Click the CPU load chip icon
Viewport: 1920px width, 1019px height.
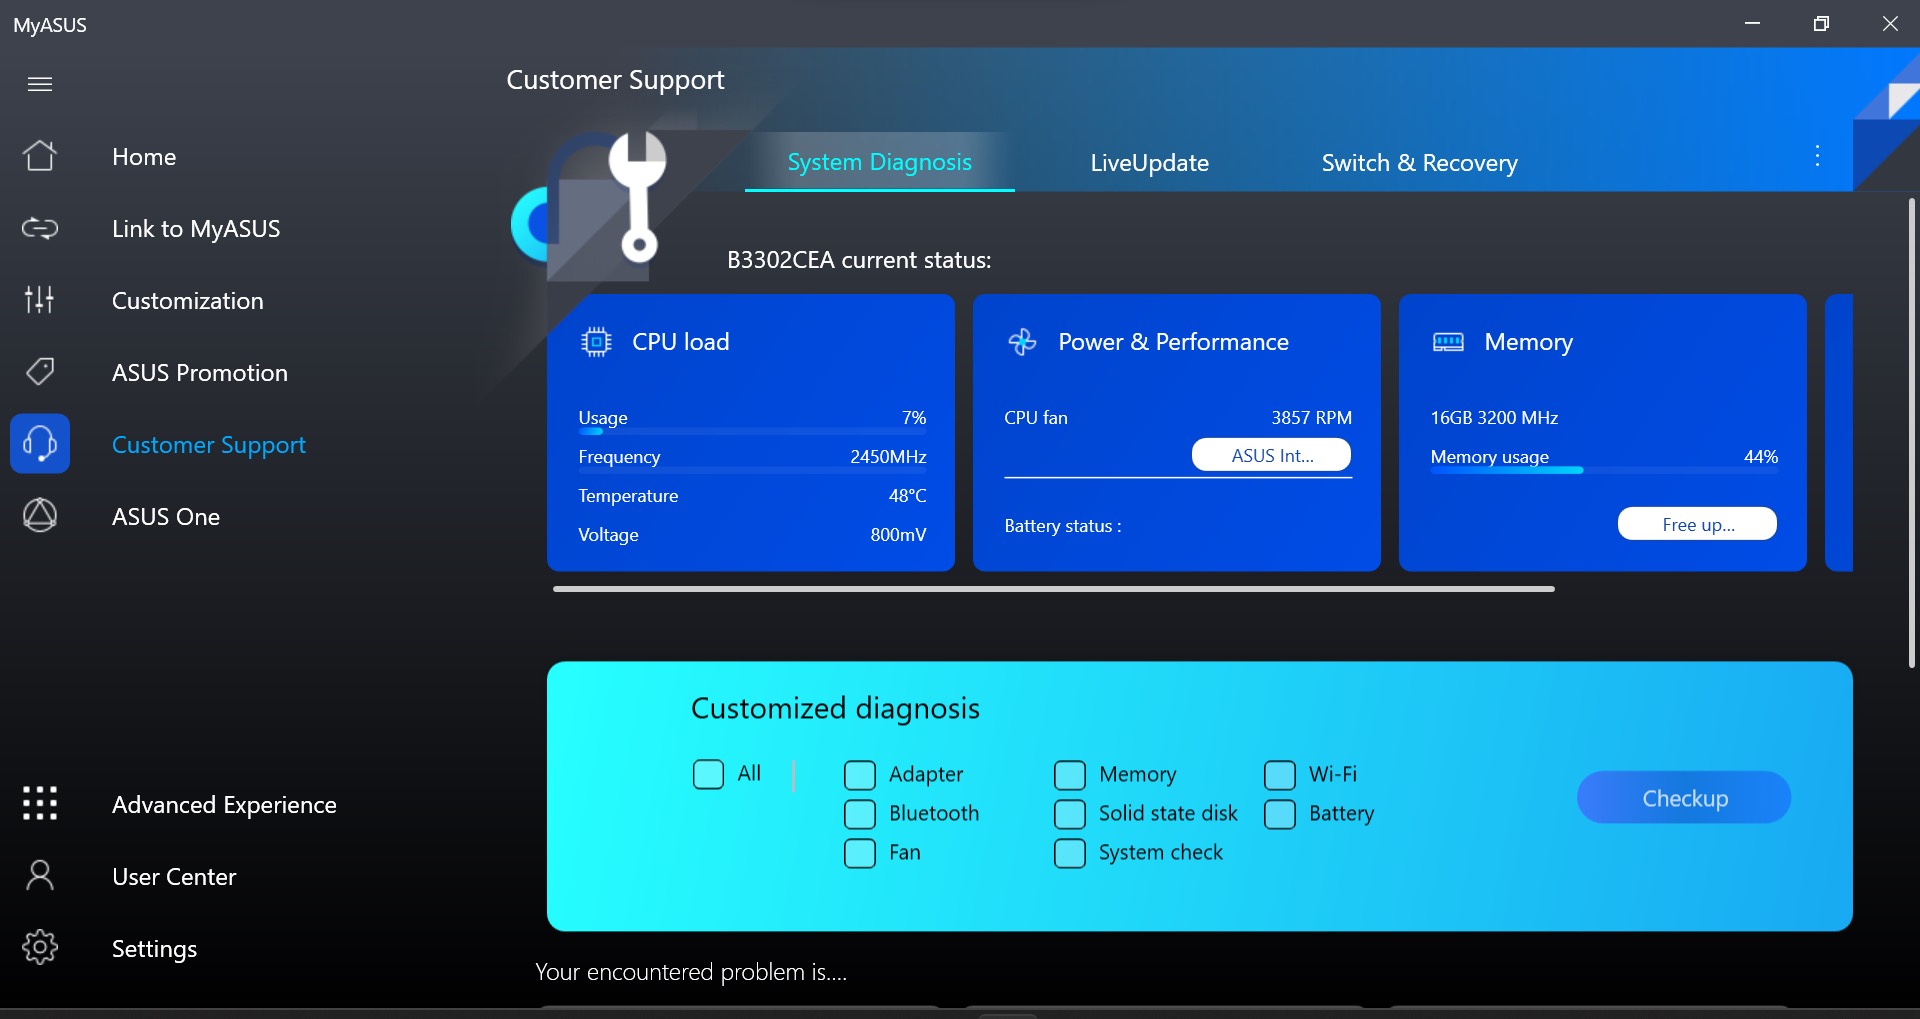coord(596,342)
